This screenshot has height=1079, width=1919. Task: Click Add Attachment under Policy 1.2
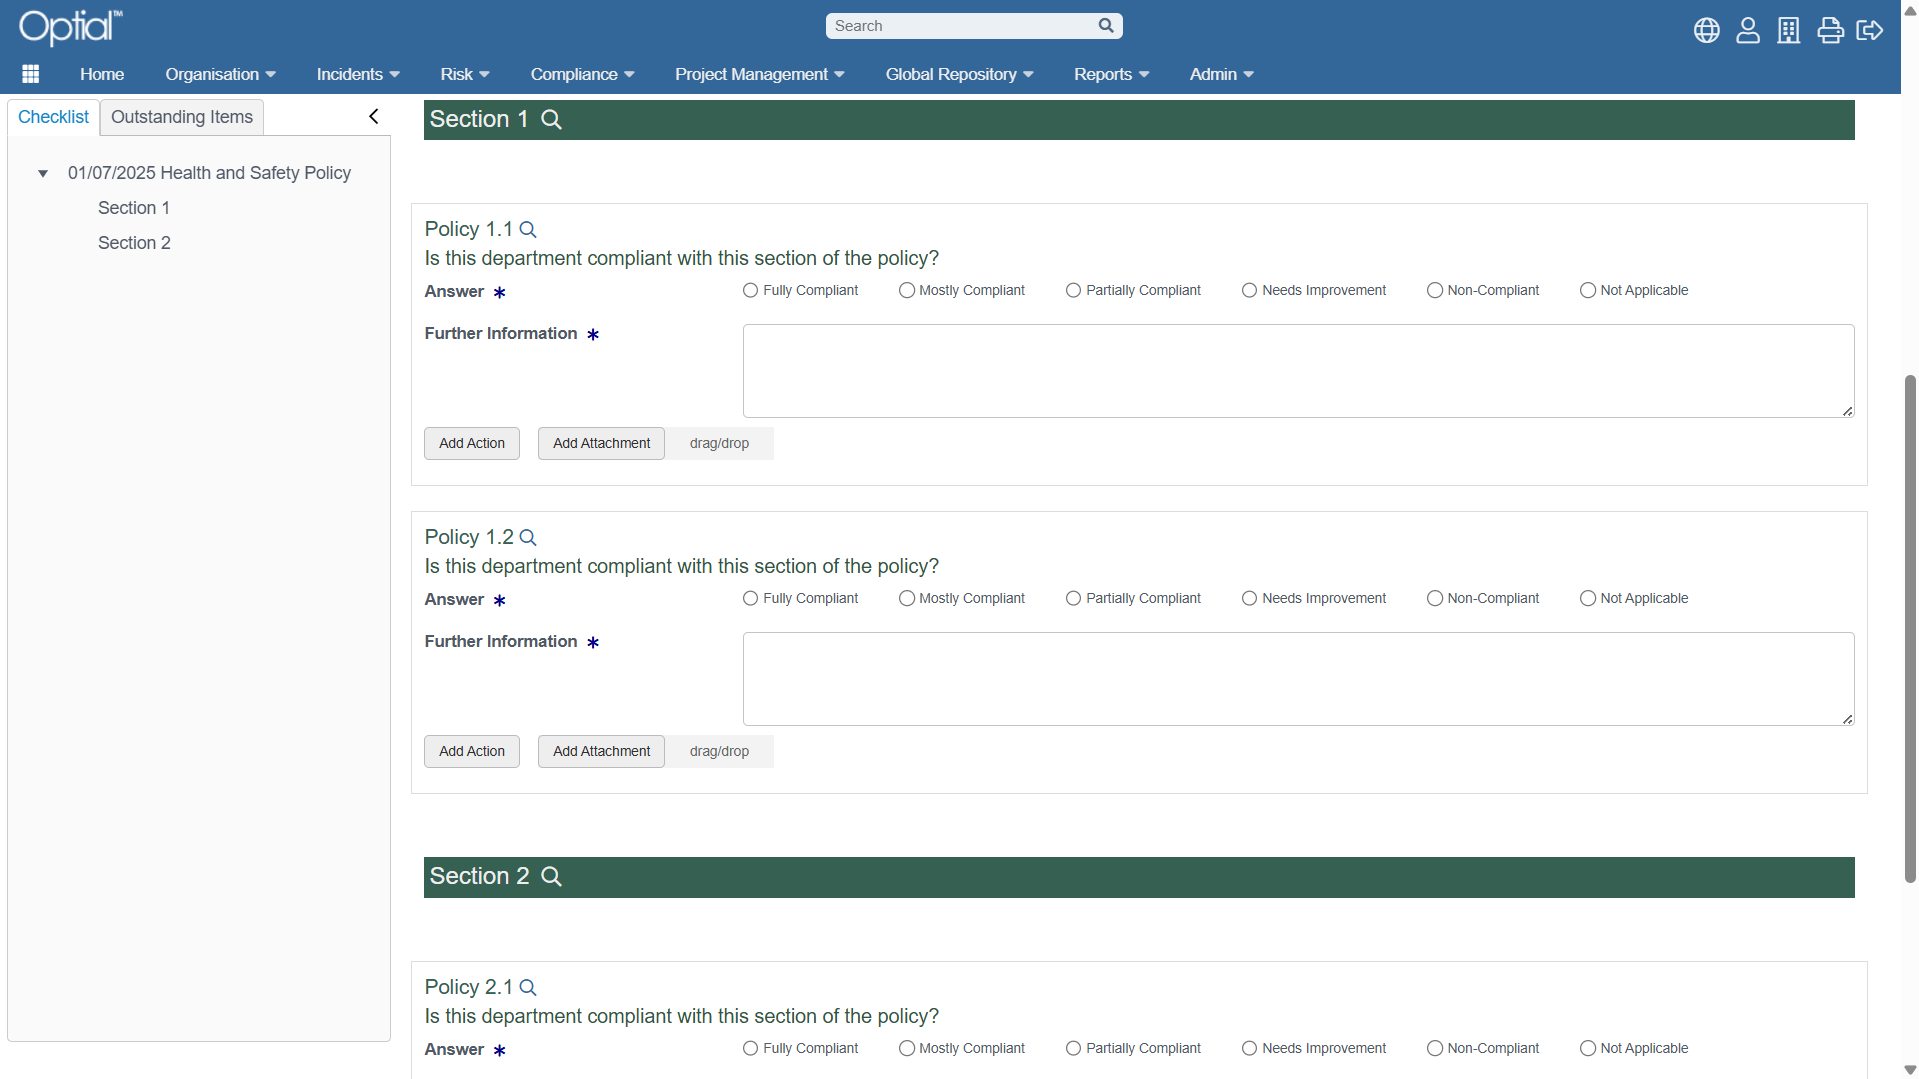pos(600,751)
